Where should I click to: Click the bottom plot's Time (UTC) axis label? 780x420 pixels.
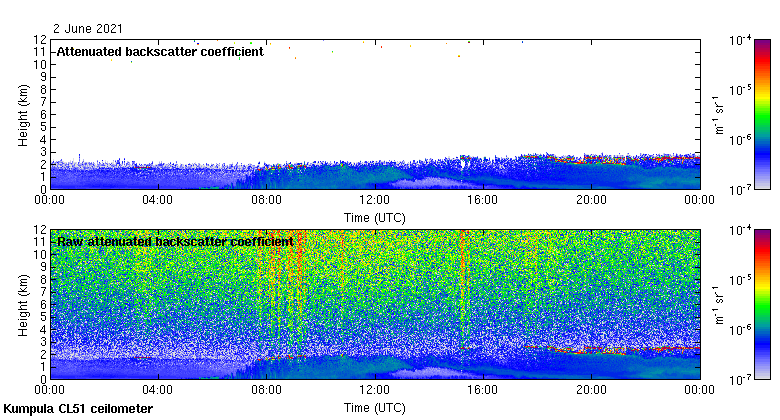[x=375, y=408]
